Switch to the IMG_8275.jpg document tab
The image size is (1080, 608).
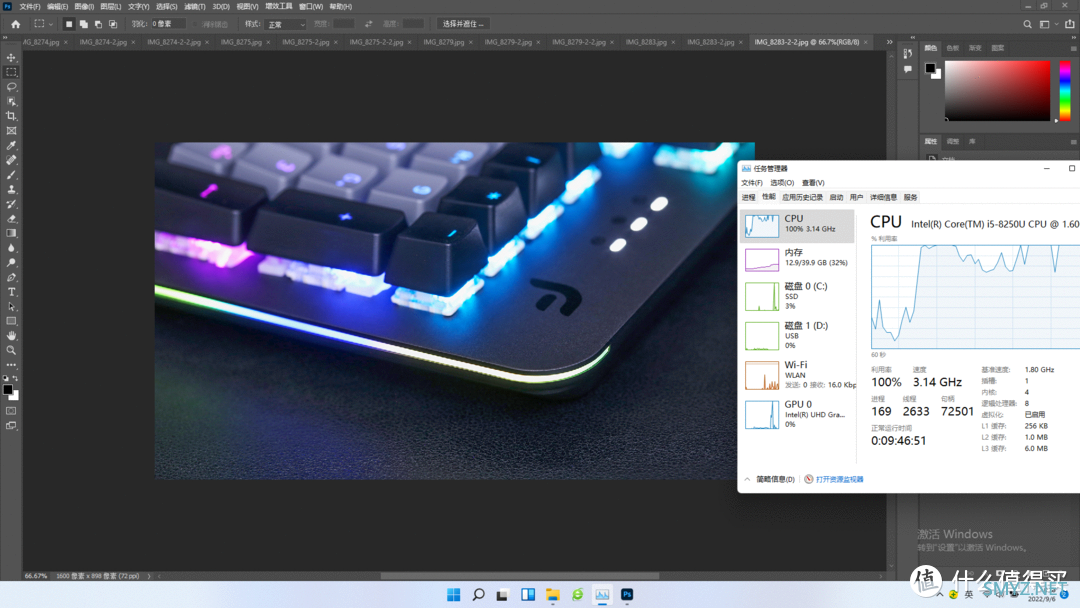pos(241,42)
